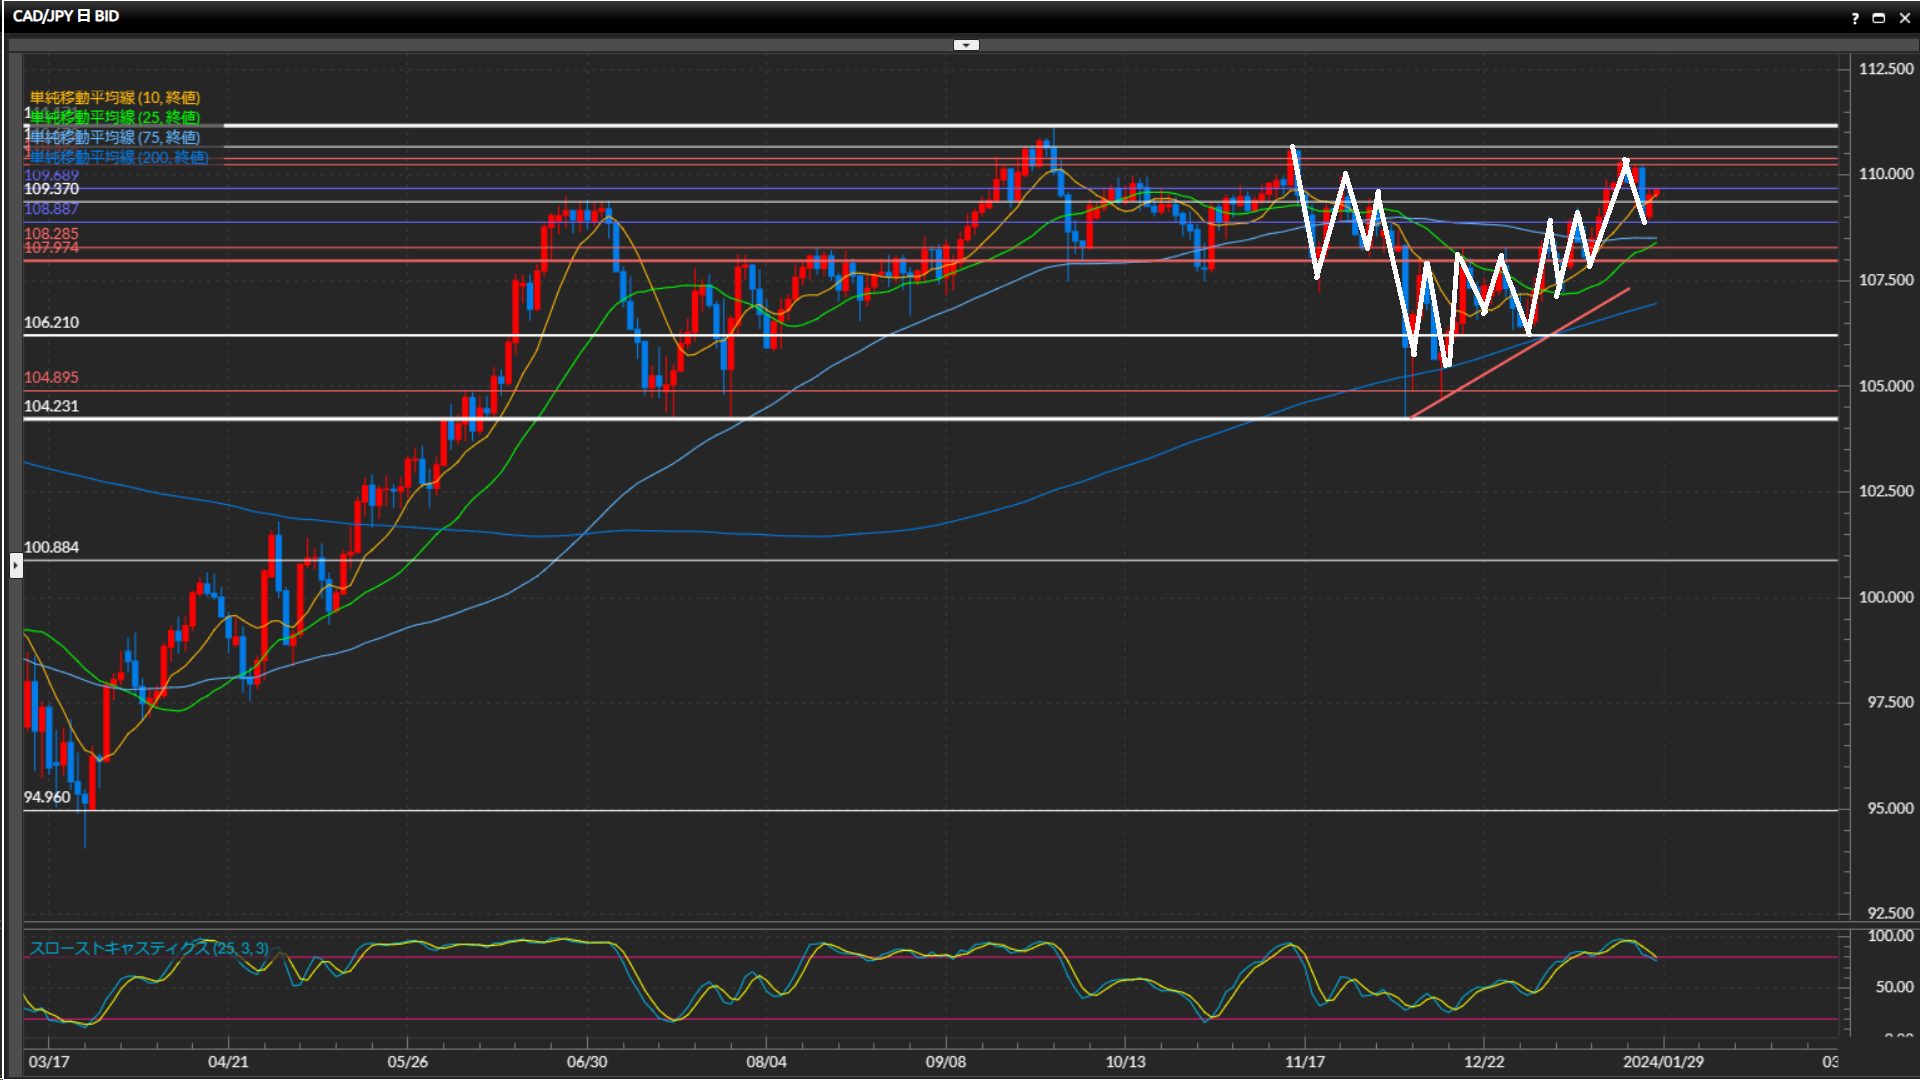Close the CAD/JPY chart window

click(1904, 18)
